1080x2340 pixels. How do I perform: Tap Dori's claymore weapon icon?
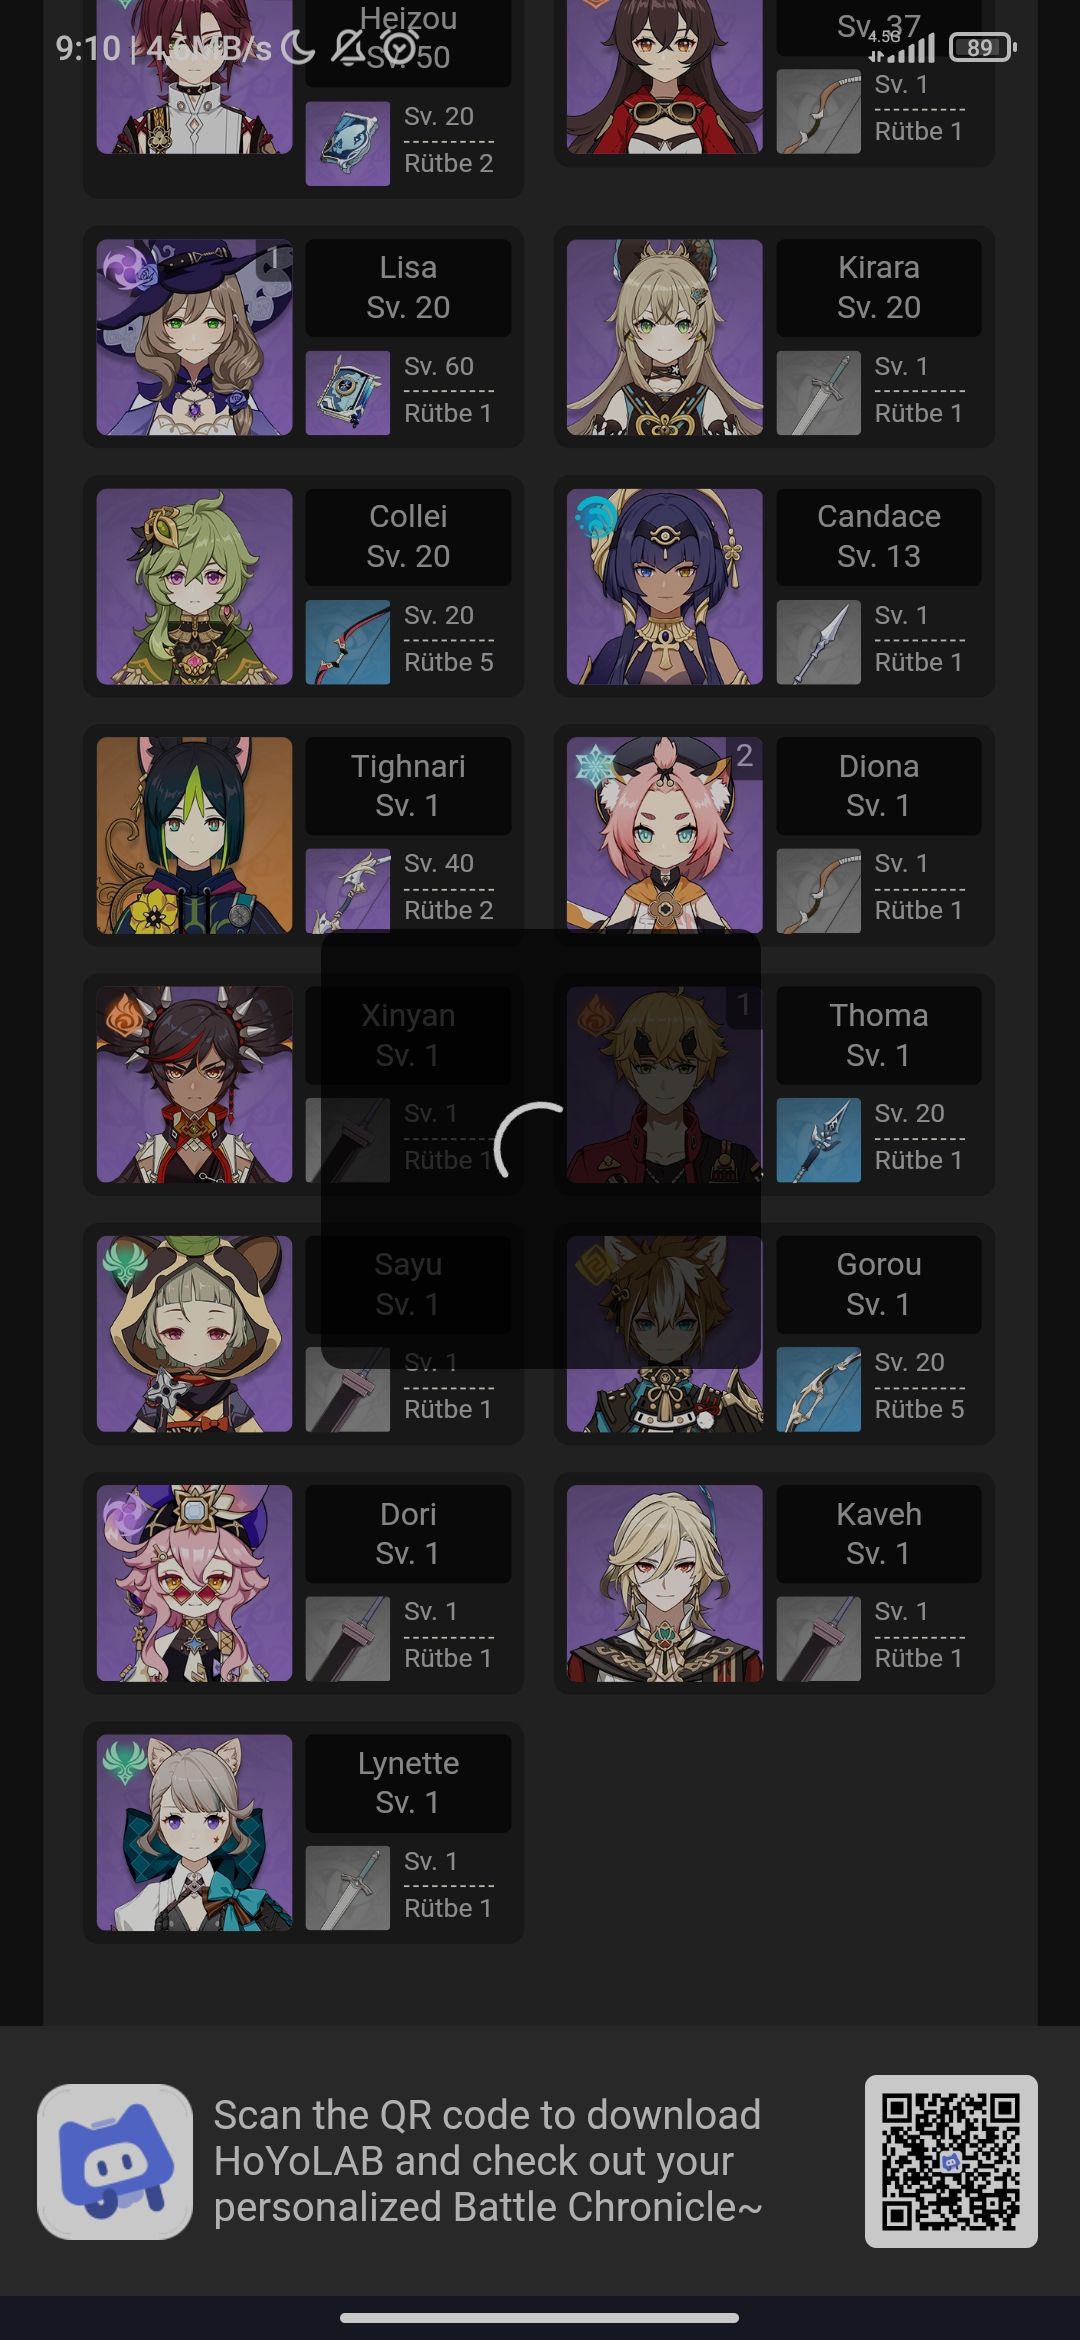(347, 1638)
